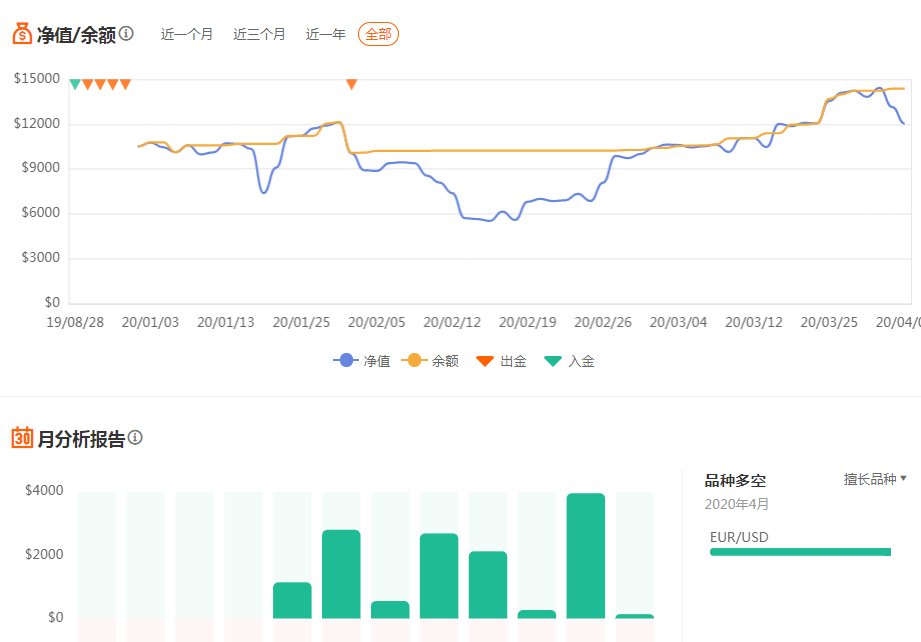Screen dimensions: 921x642
Task: Click the 19/08/28 axis date label
Action: tap(75, 322)
